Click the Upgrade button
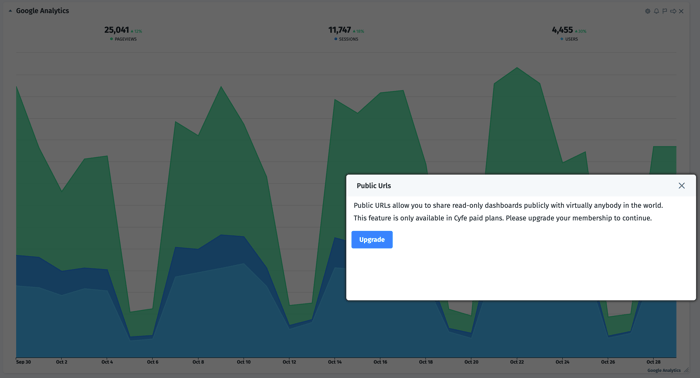Screen dimensions: 700x378 click(x=372, y=240)
